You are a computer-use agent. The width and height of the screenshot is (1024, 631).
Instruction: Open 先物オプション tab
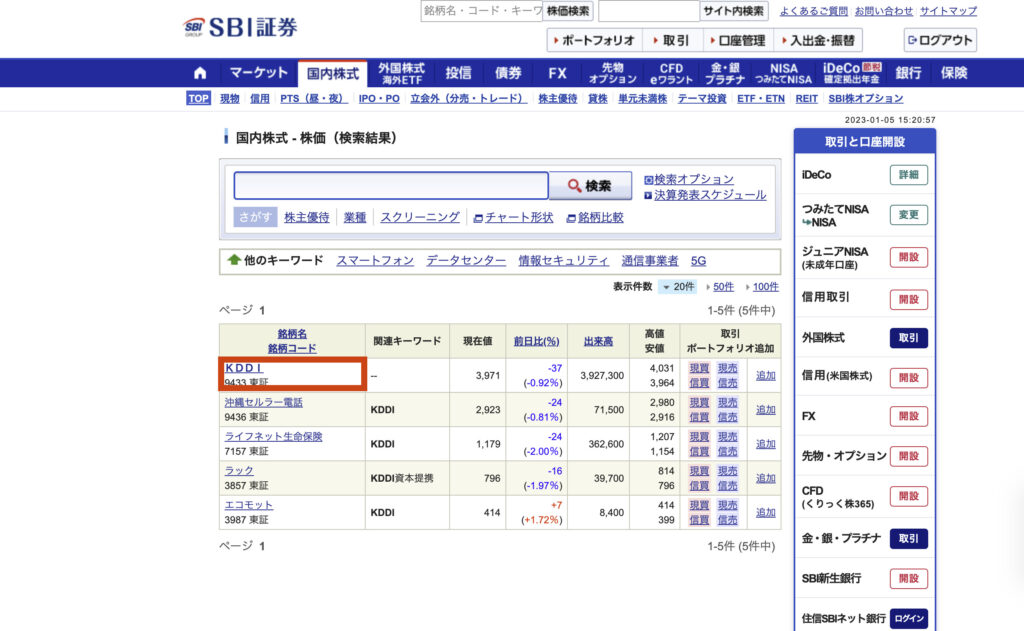click(613, 73)
